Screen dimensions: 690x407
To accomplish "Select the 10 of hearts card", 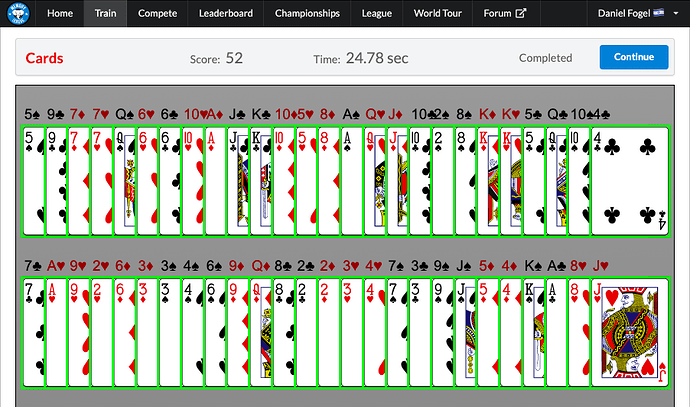I will pyautogui.click(x=193, y=181).
